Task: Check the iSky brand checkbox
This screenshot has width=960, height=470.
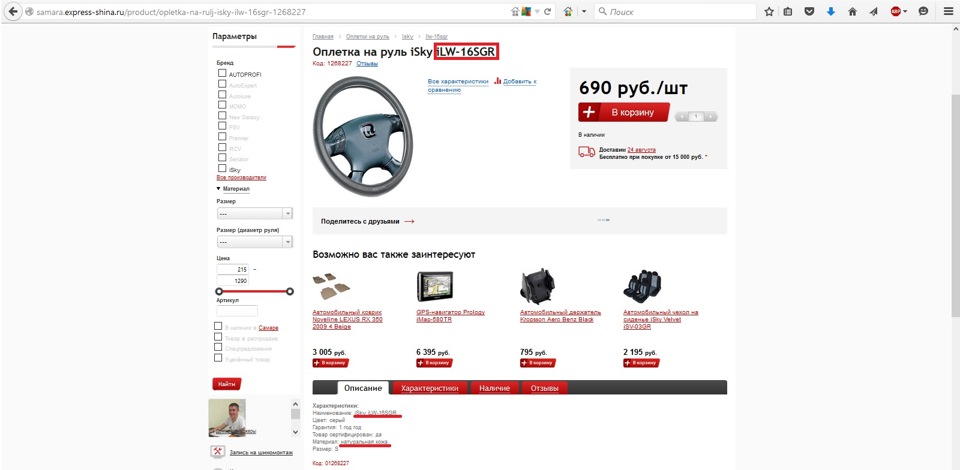Action: pos(222,168)
